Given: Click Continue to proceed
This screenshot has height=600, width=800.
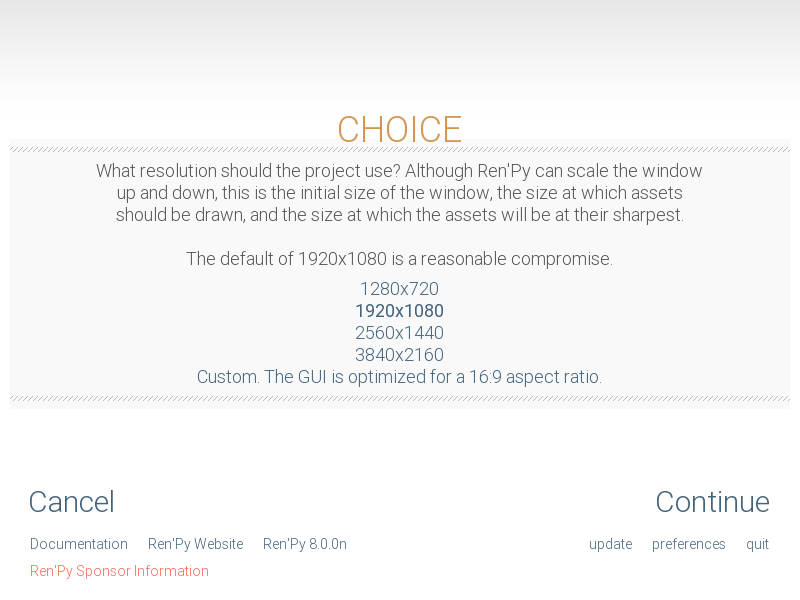Looking at the screenshot, I should pos(712,502).
